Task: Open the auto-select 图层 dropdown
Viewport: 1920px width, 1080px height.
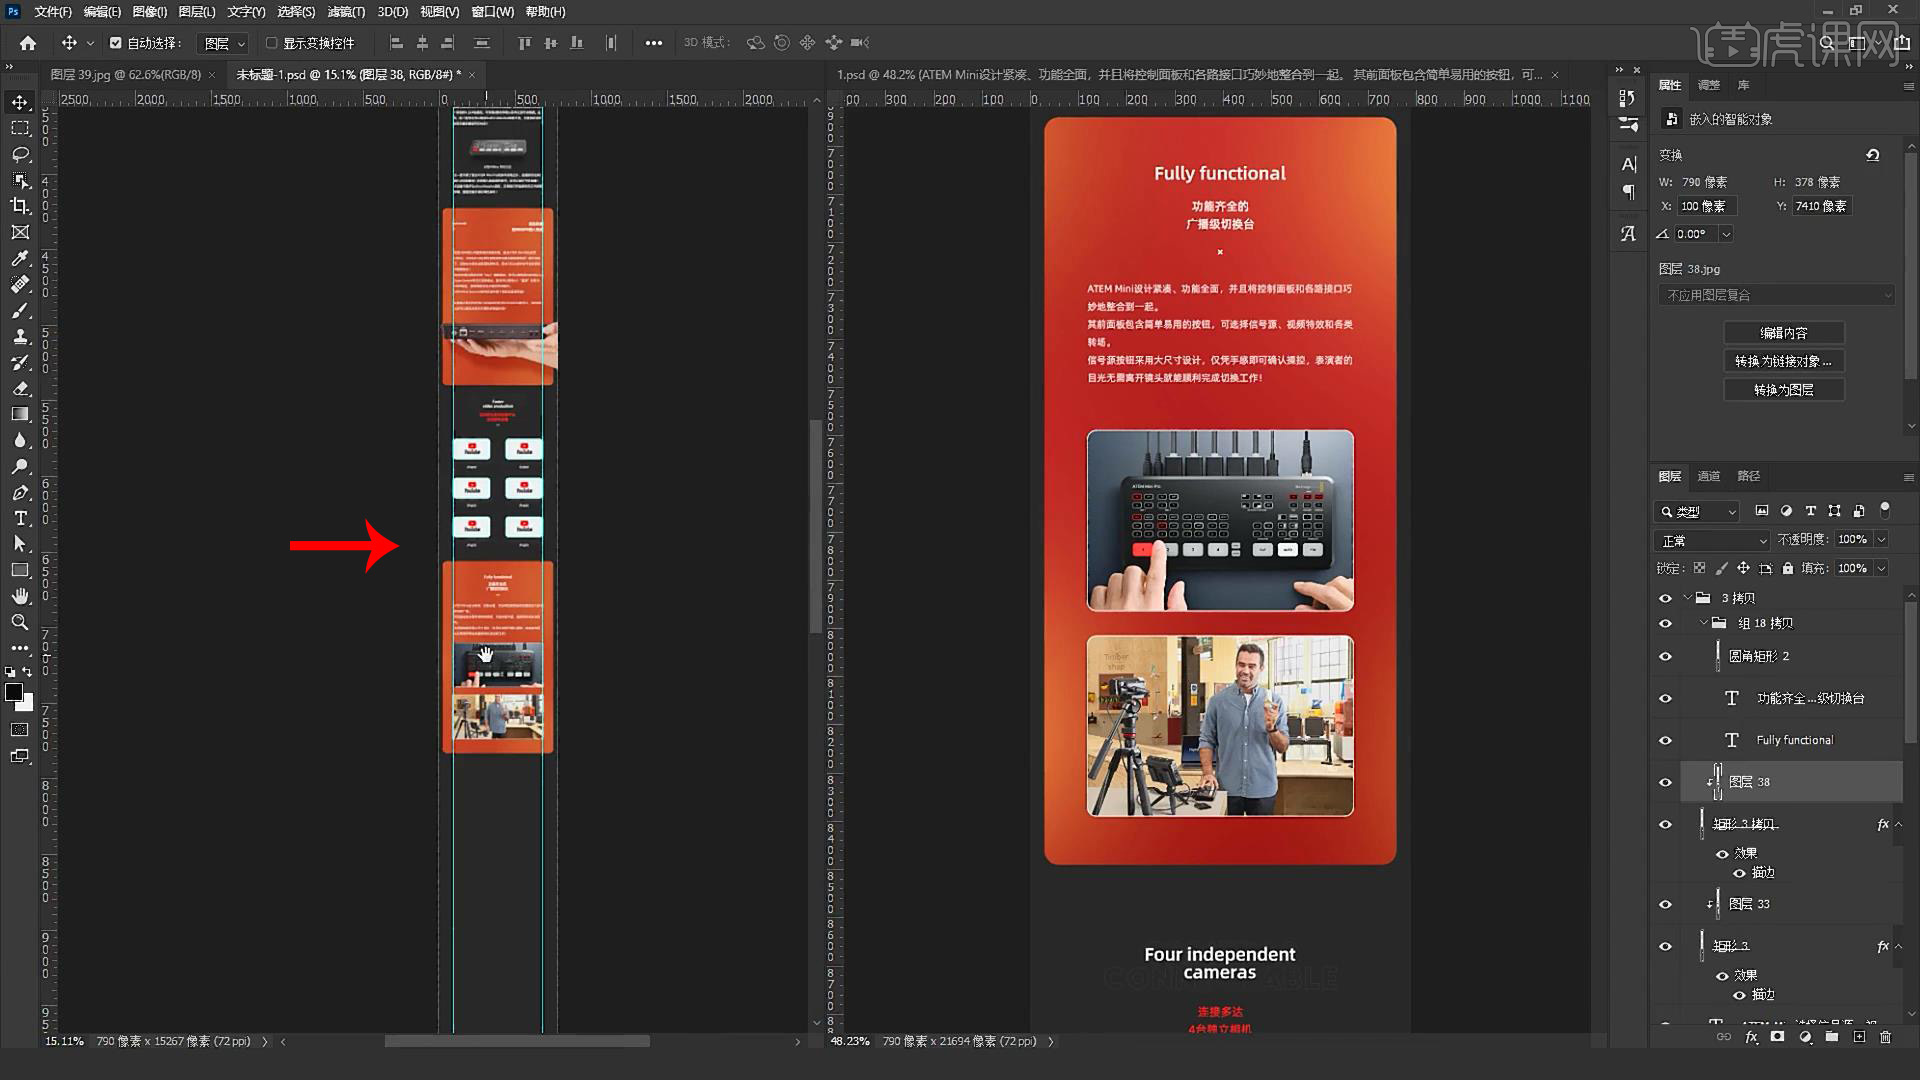Action: [x=223, y=43]
